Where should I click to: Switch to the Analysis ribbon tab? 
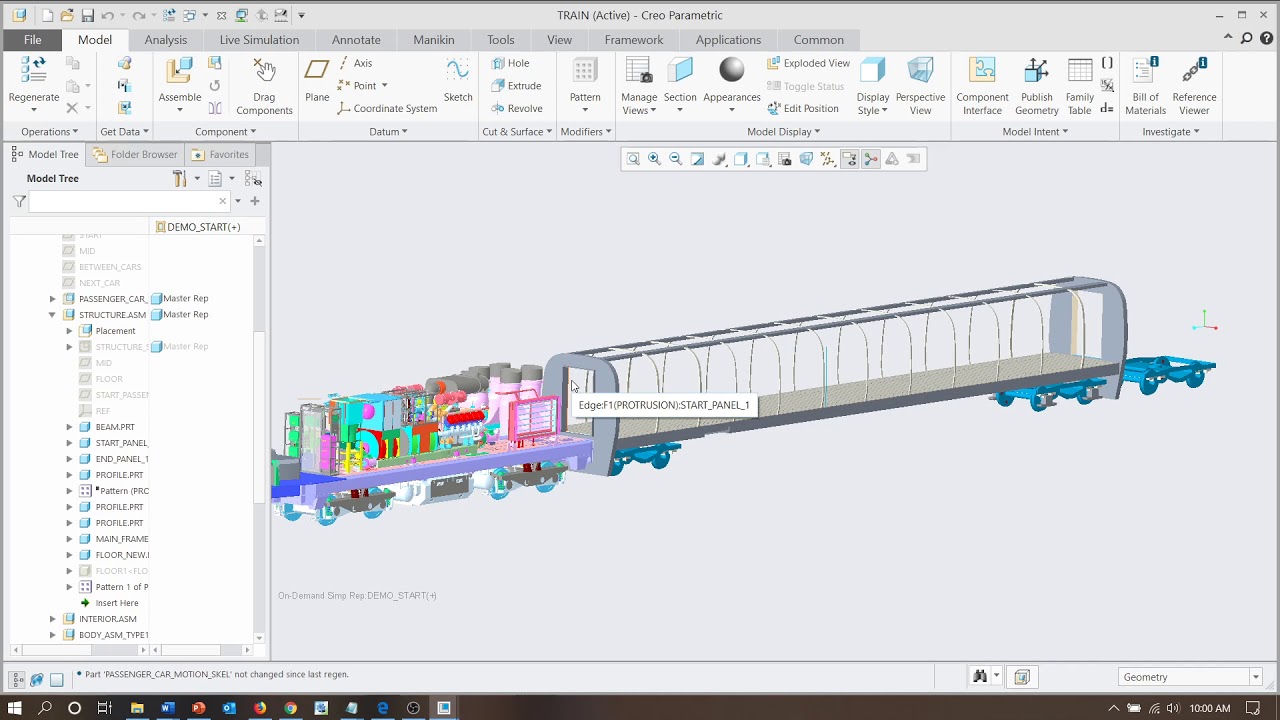[x=165, y=40]
